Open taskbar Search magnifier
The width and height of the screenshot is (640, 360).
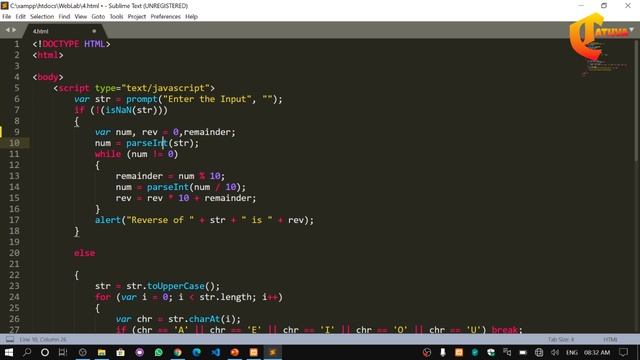pyautogui.click(x=27, y=352)
